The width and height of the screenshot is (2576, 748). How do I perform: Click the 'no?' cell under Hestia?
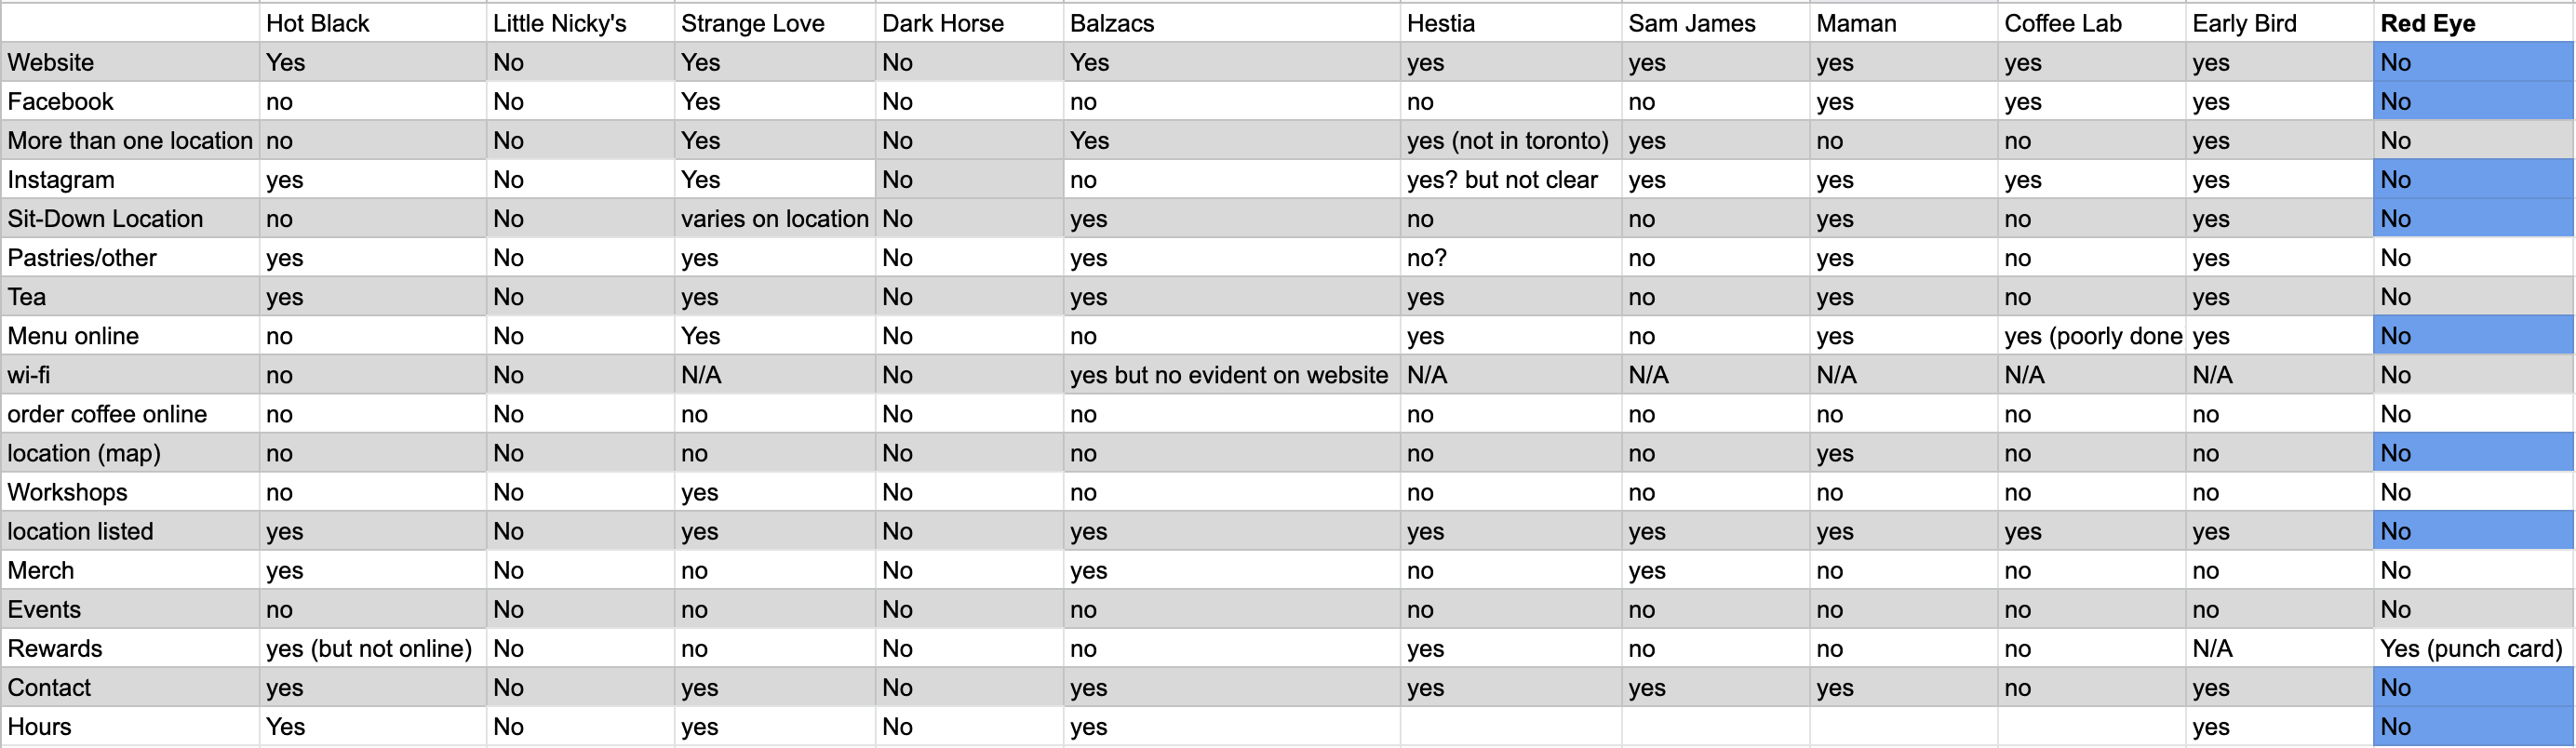tap(1510, 257)
